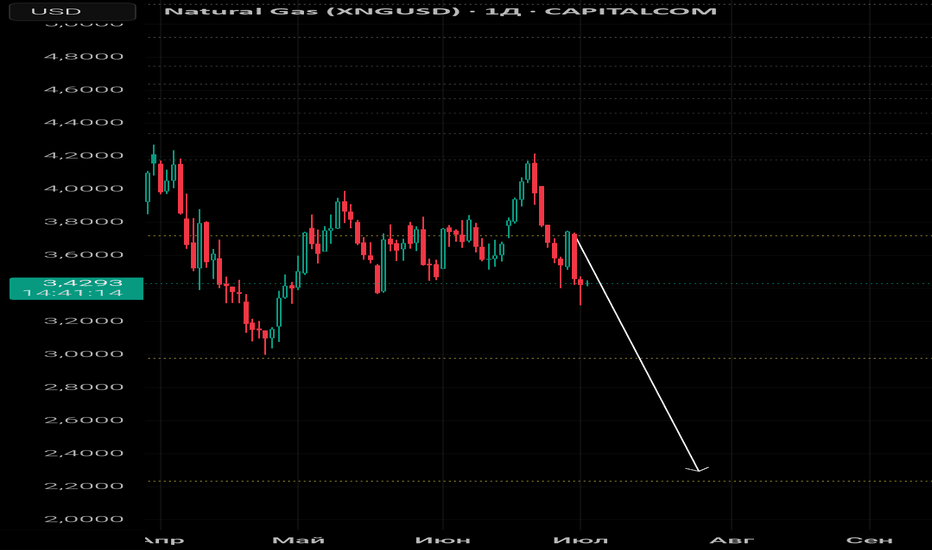This screenshot has width=932, height=550.
Task: Click the 2,4000 price scale label
Action: click(x=84, y=453)
